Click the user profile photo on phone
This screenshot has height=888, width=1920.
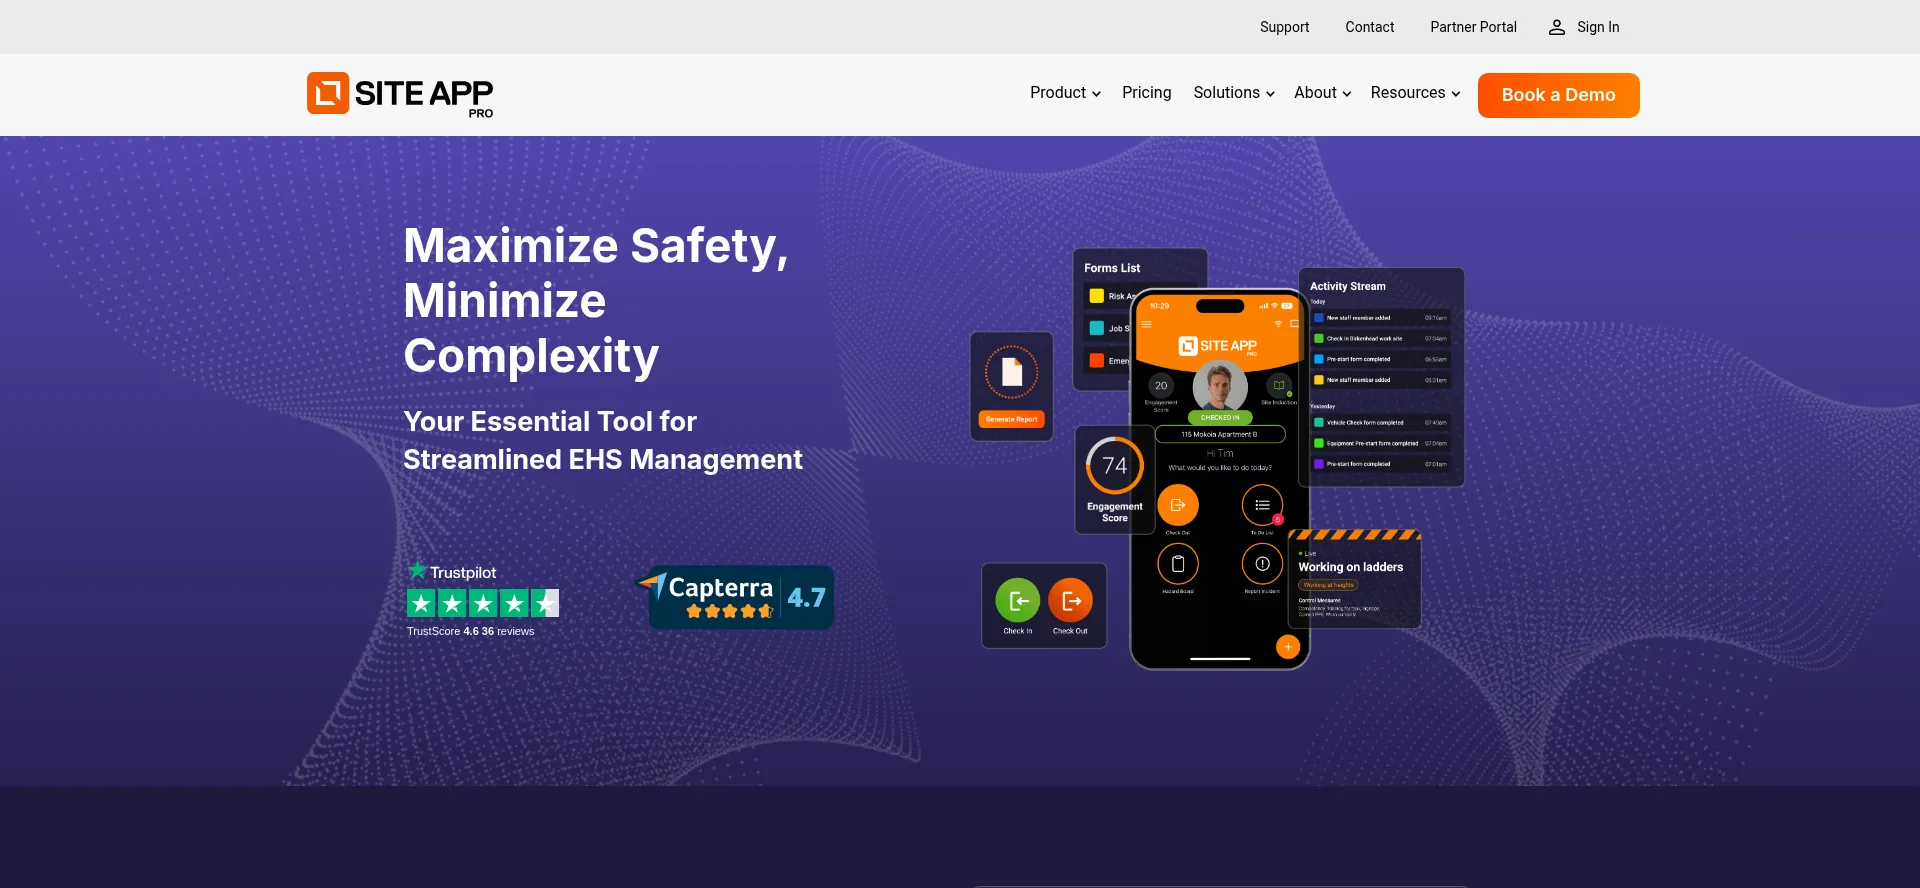(1220, 385)
